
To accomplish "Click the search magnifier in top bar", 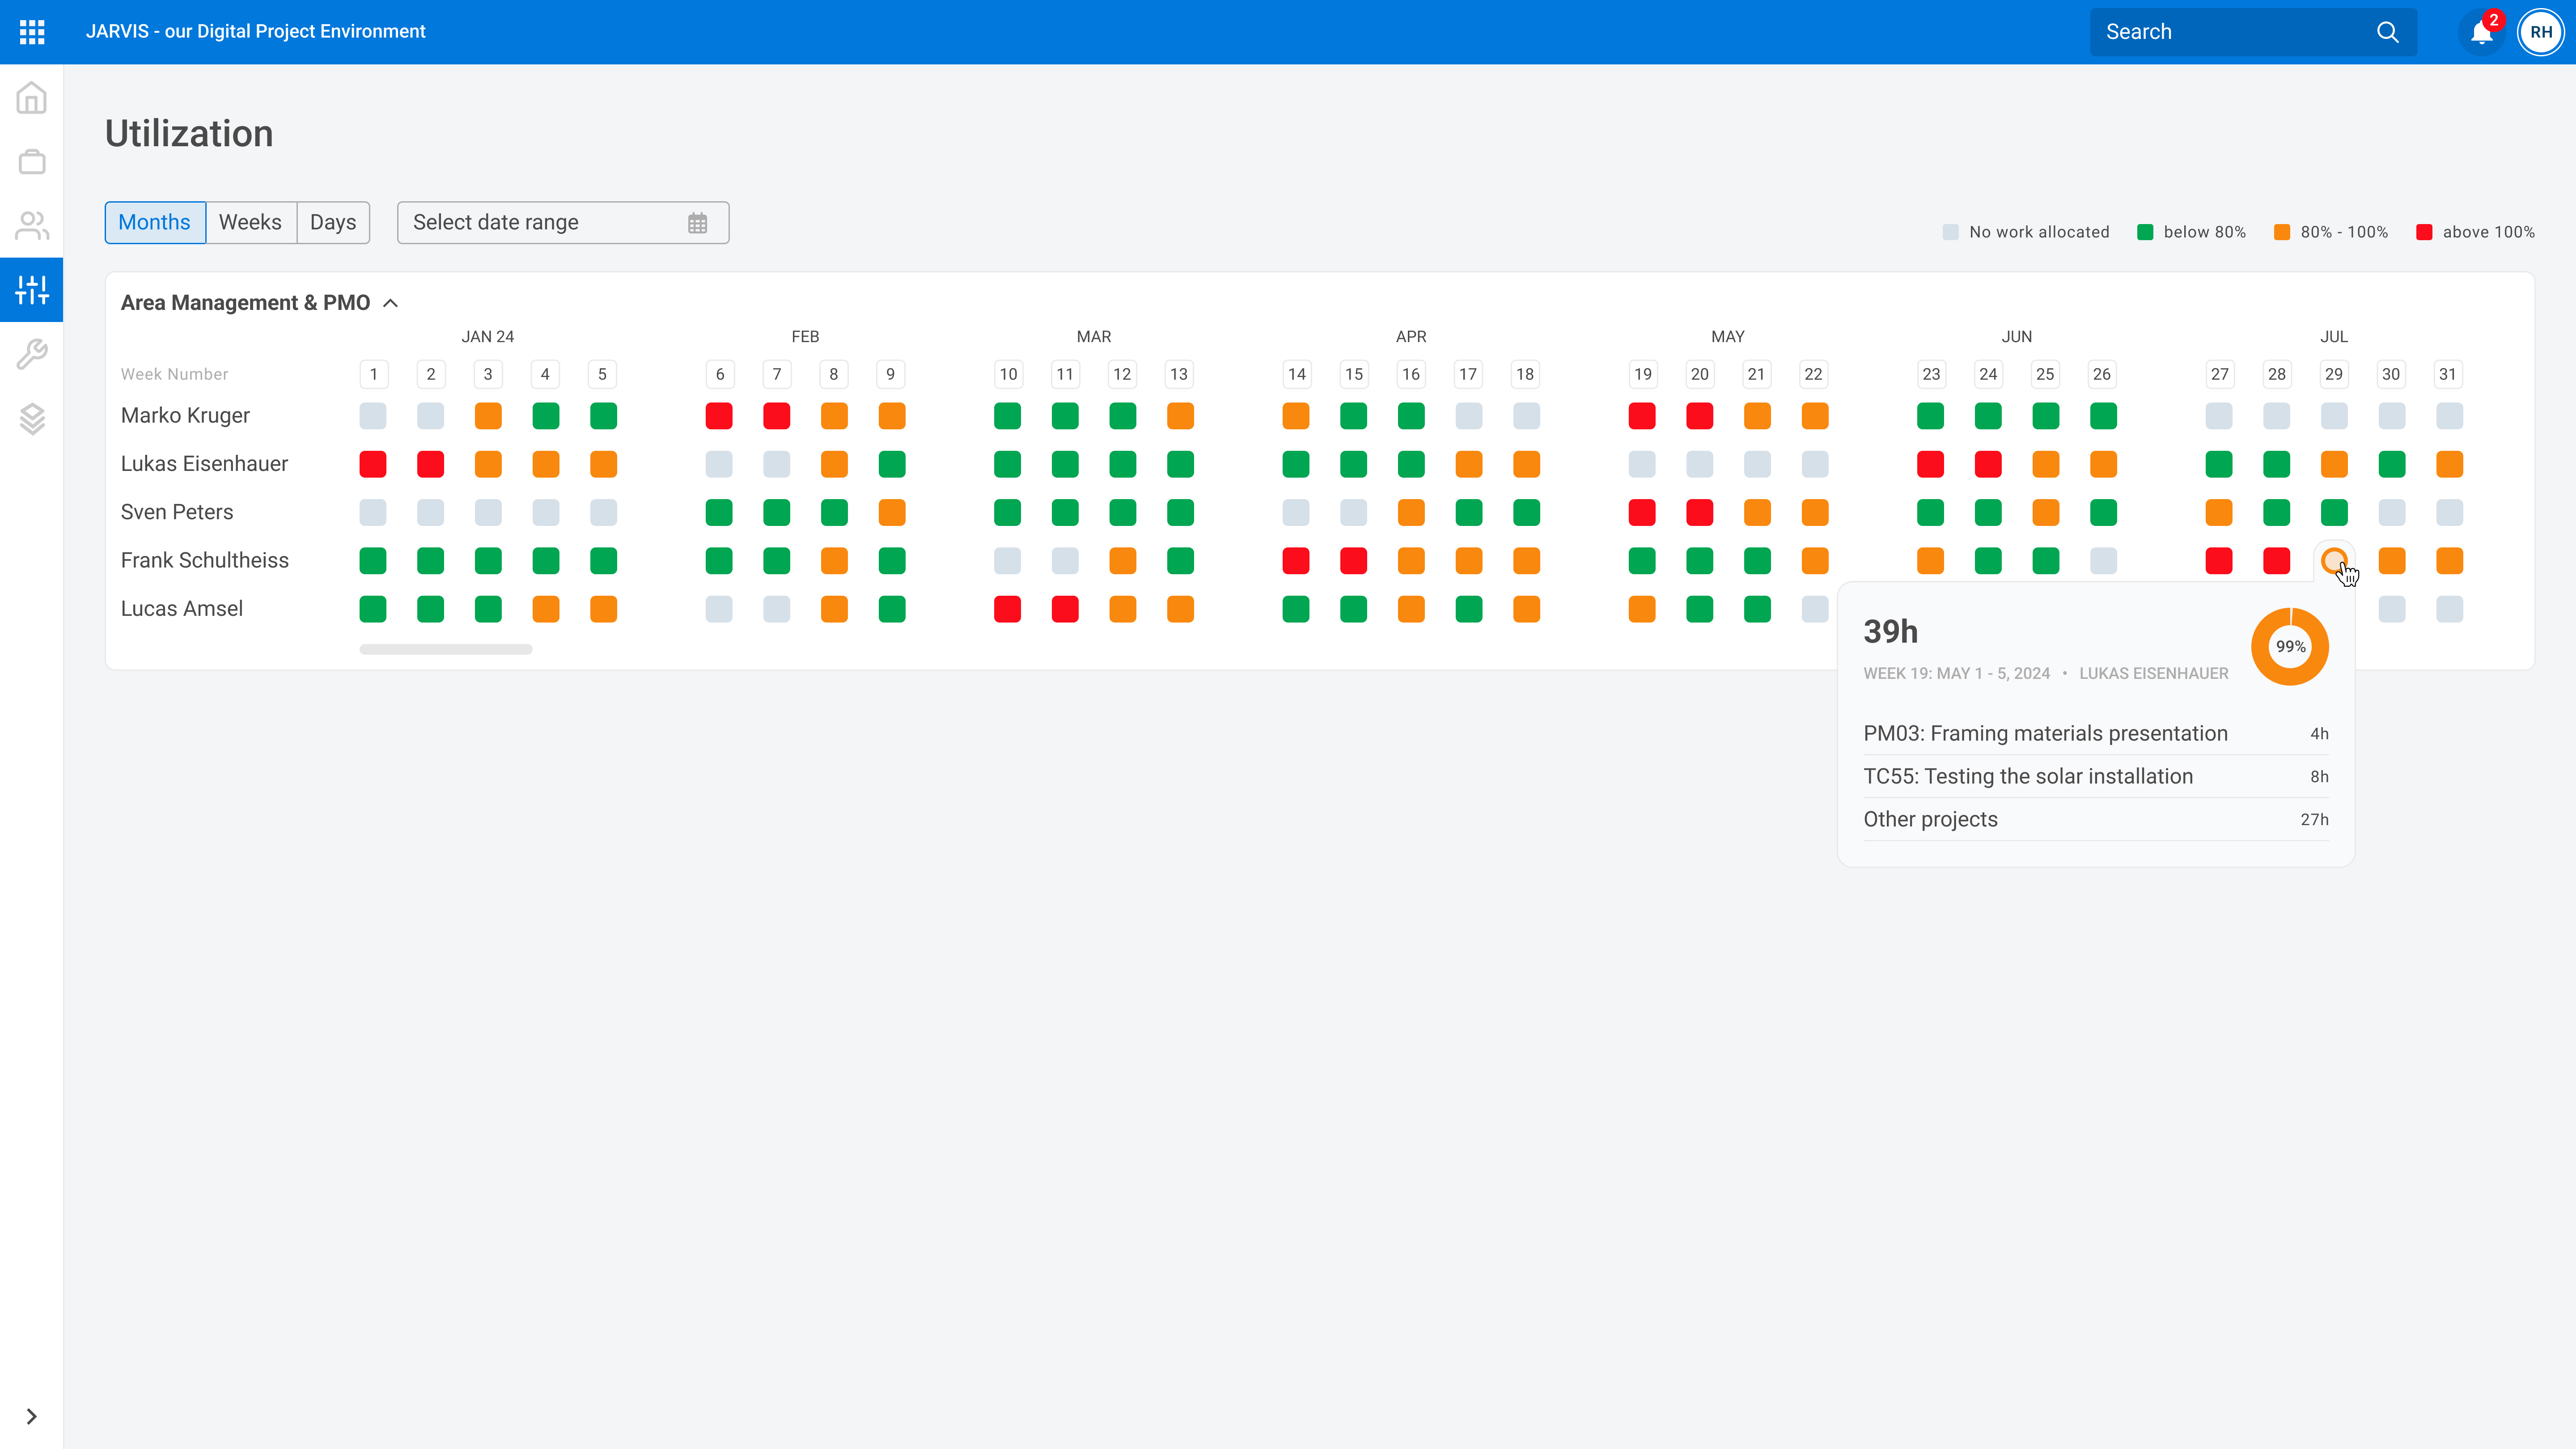I will [2389, 31].
